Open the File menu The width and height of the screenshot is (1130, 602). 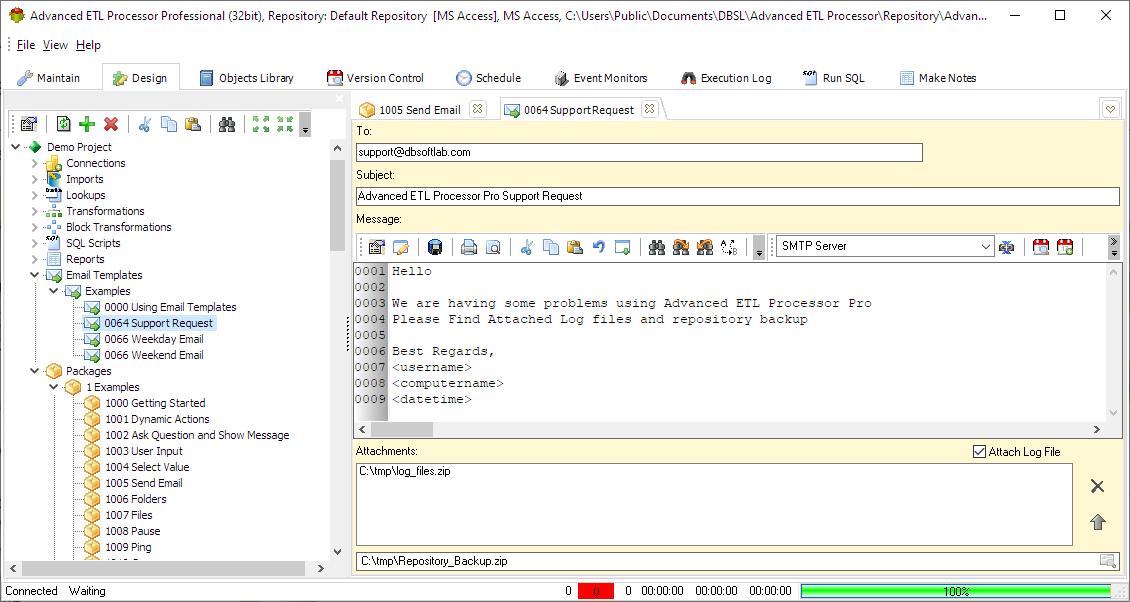[26, 45]
